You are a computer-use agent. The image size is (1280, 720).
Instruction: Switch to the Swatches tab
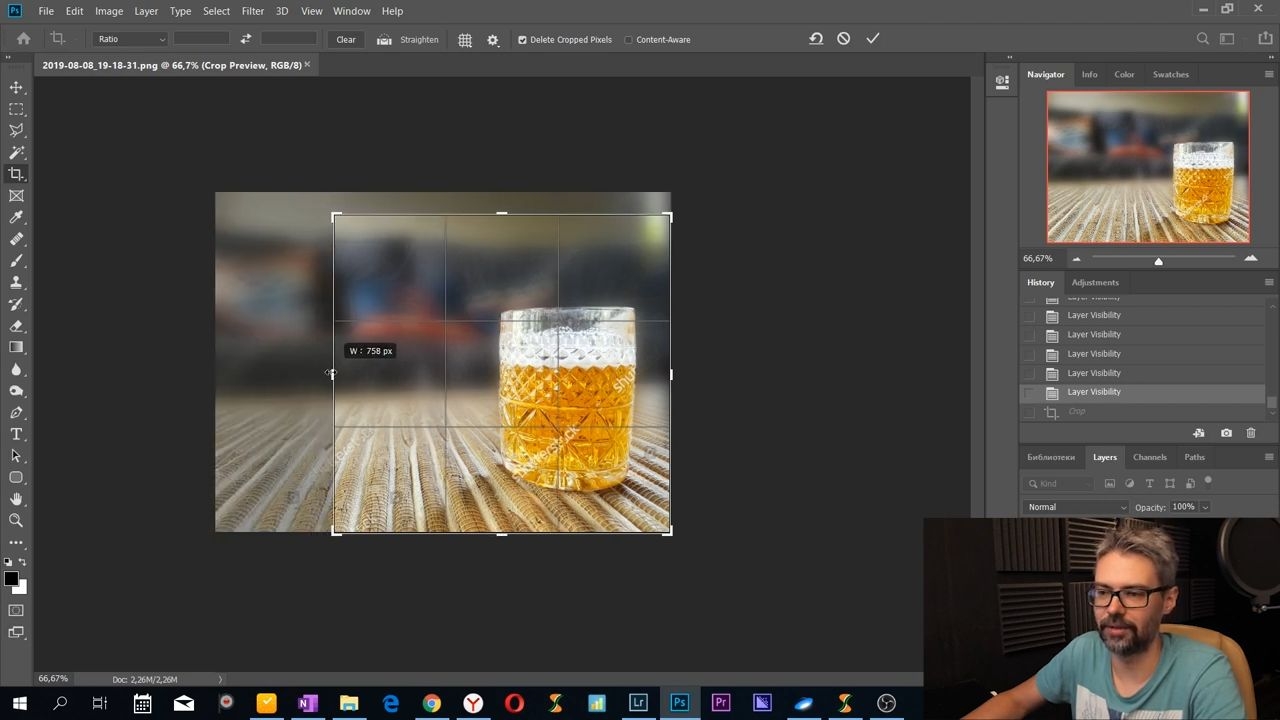[x=1171, y=74]
